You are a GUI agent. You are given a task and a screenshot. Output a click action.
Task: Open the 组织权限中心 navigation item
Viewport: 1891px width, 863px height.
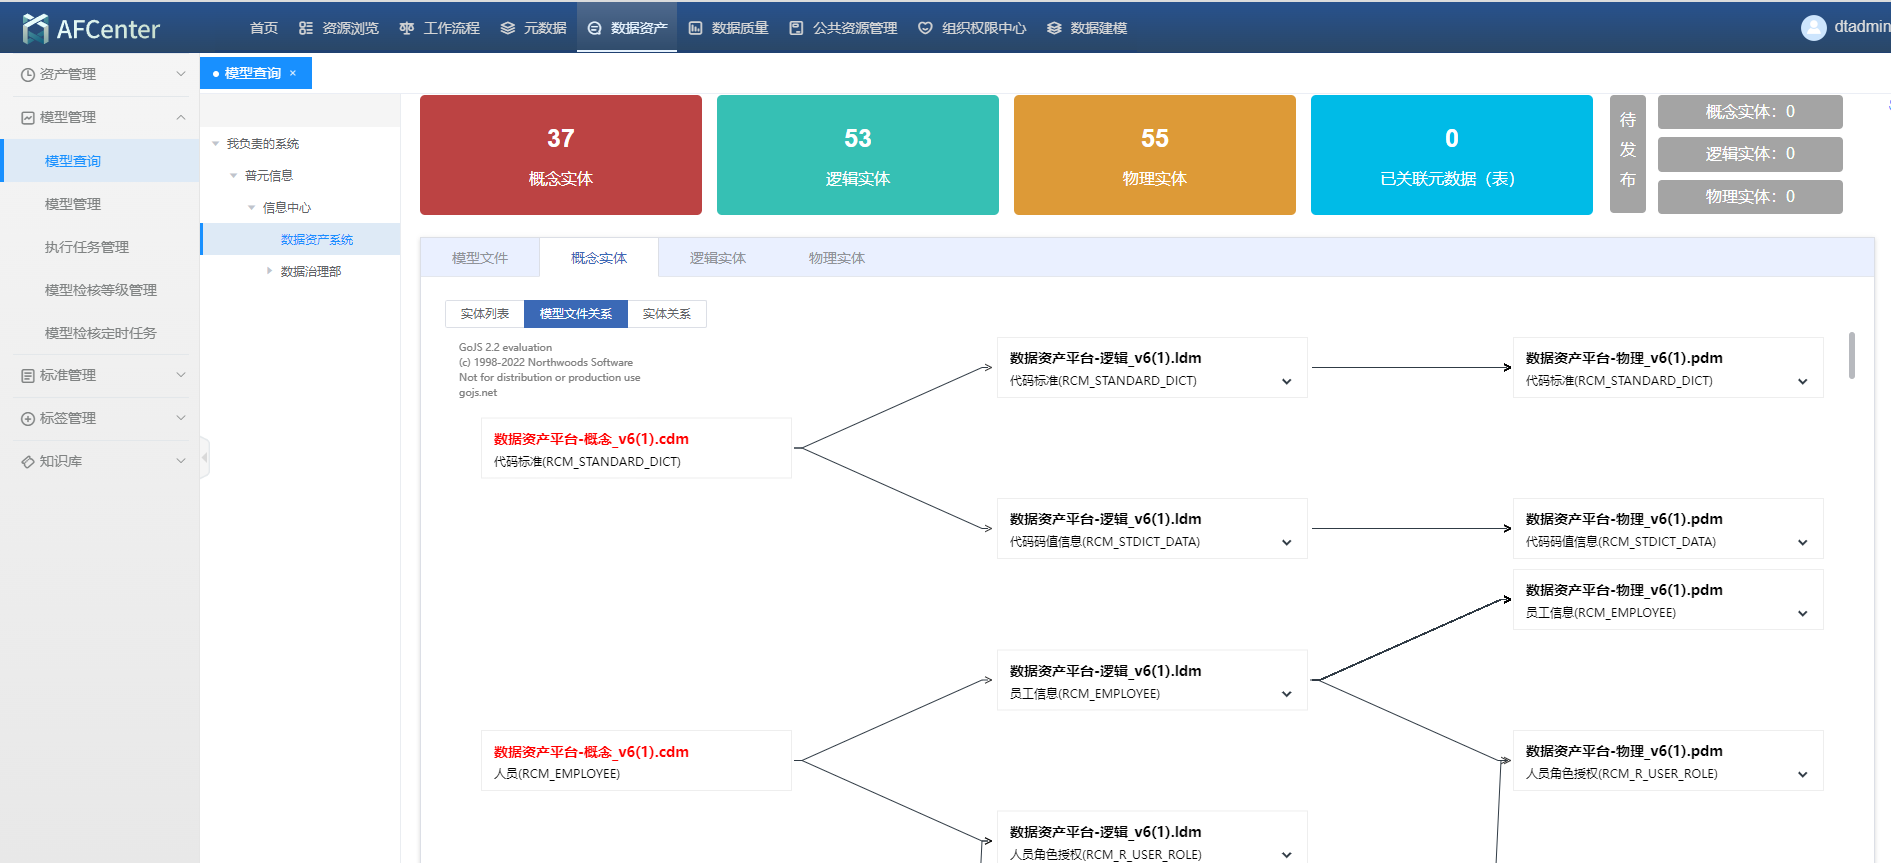972,28
